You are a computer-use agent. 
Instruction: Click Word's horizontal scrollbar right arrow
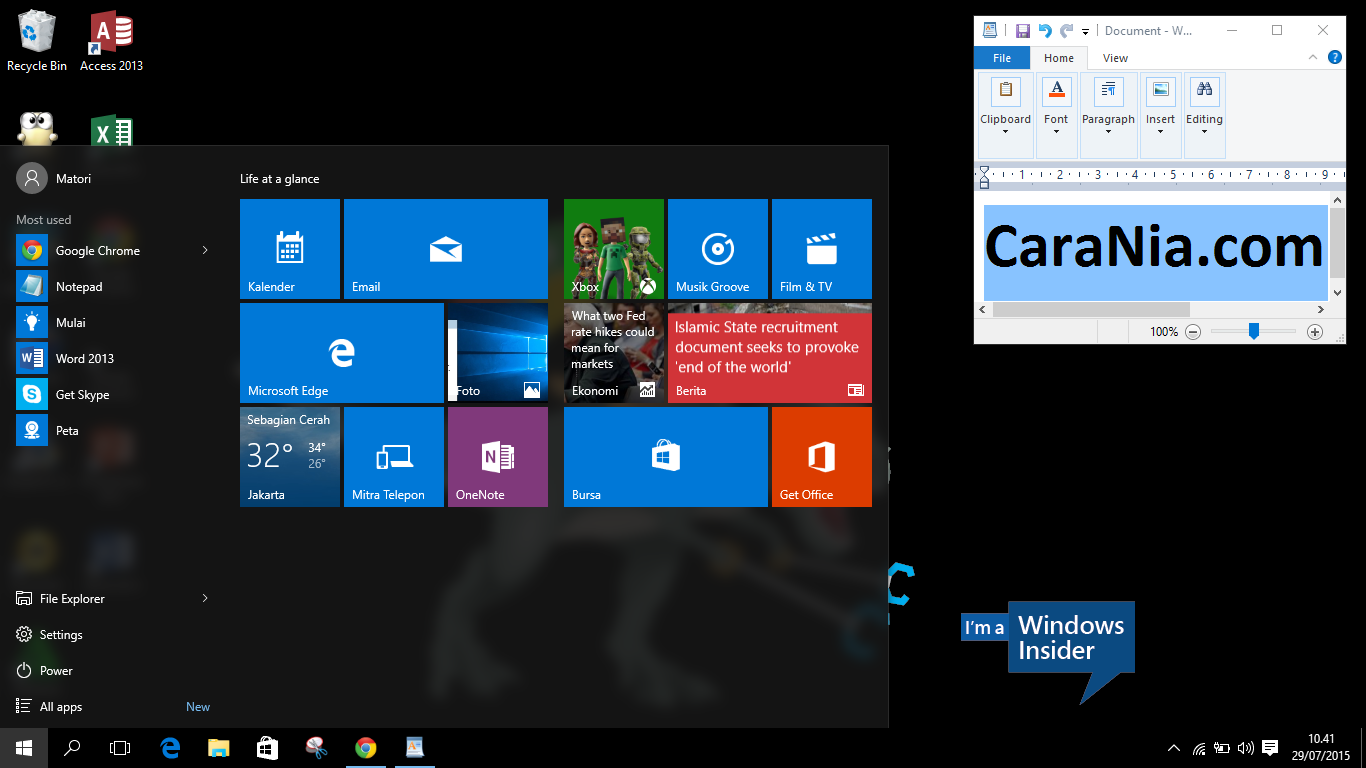[1322, 309]
